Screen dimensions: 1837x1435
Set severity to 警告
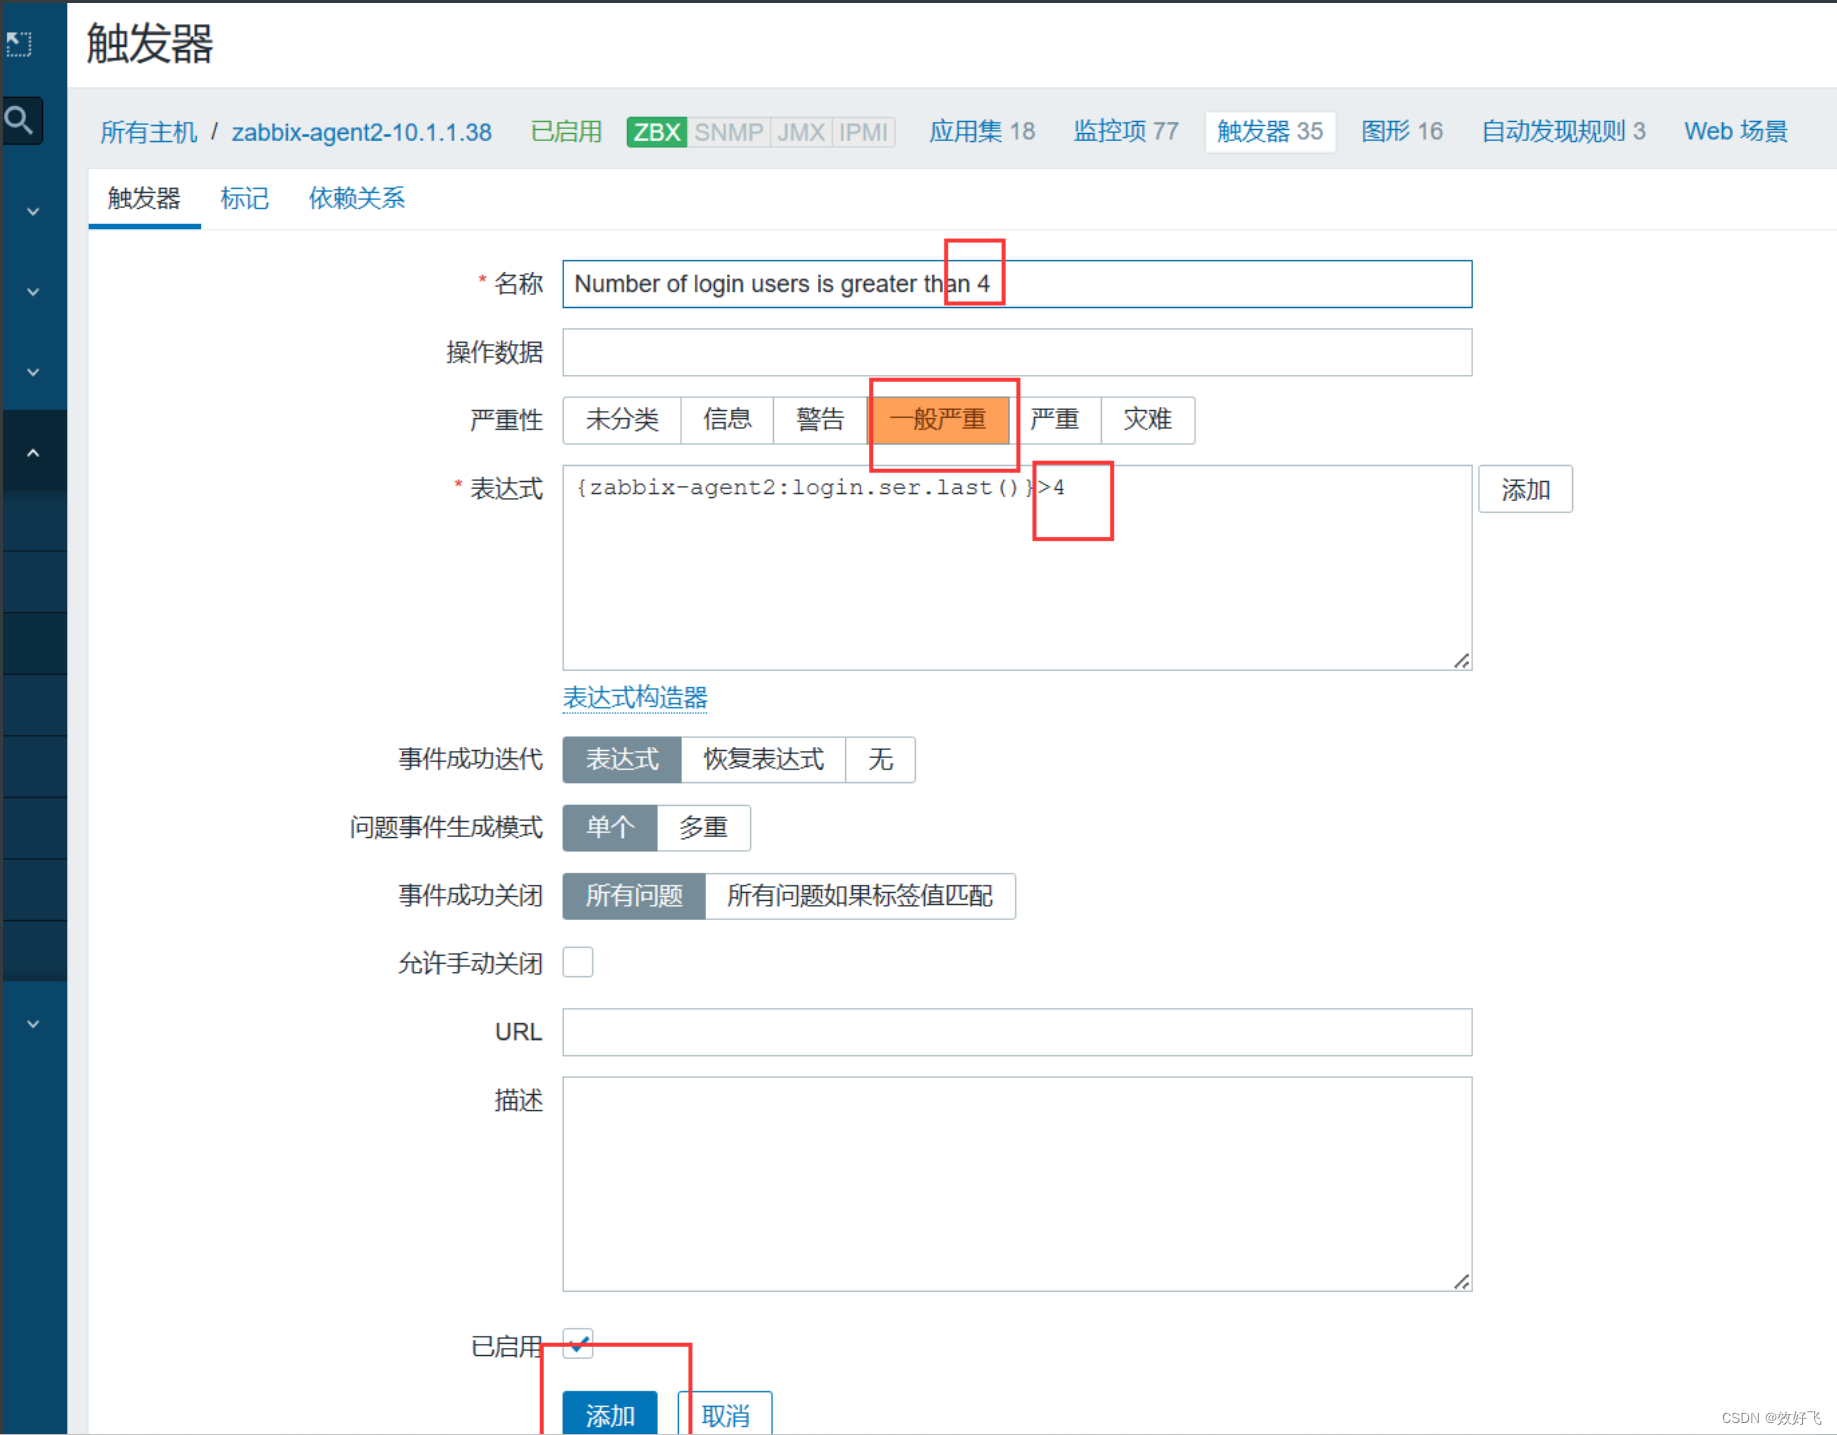[820, 420]
